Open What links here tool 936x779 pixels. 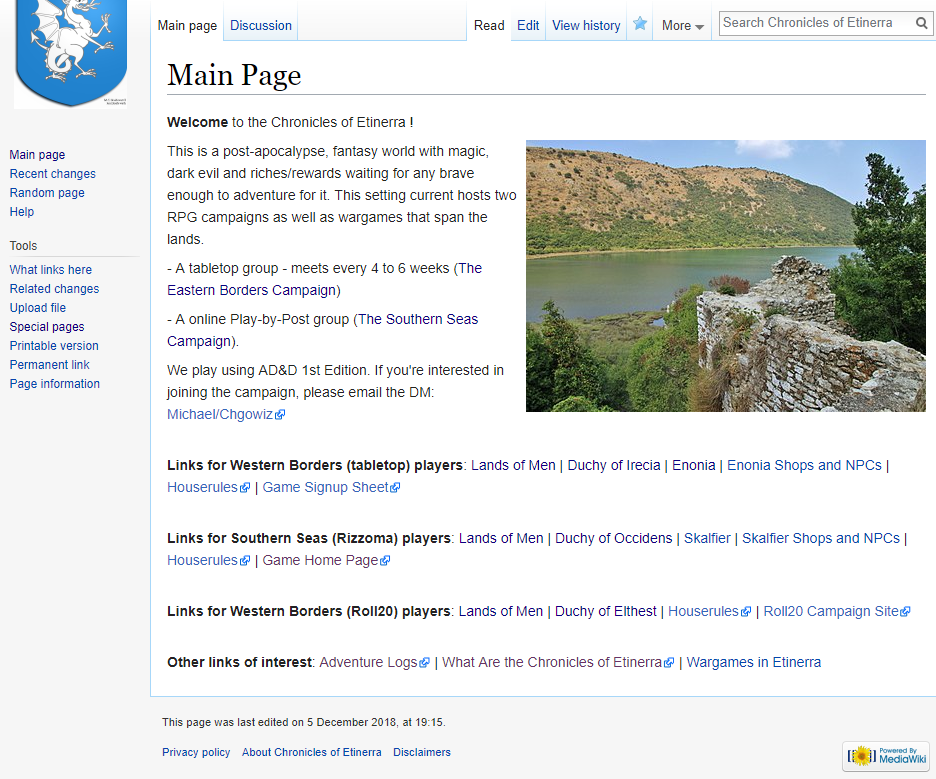51,270
